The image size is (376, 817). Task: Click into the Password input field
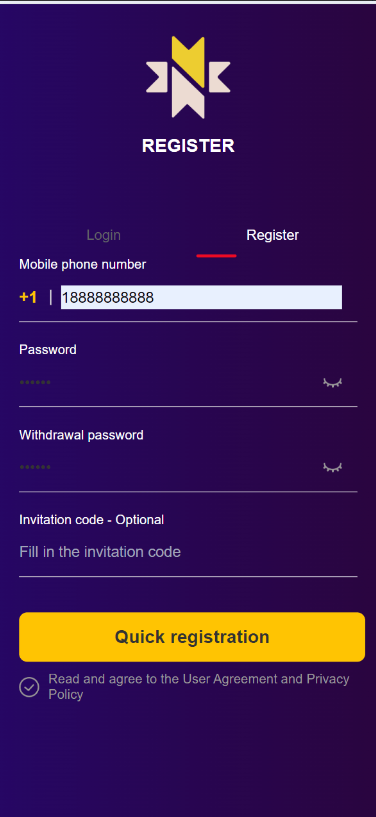pyautogui.click(x=167, y=382)
